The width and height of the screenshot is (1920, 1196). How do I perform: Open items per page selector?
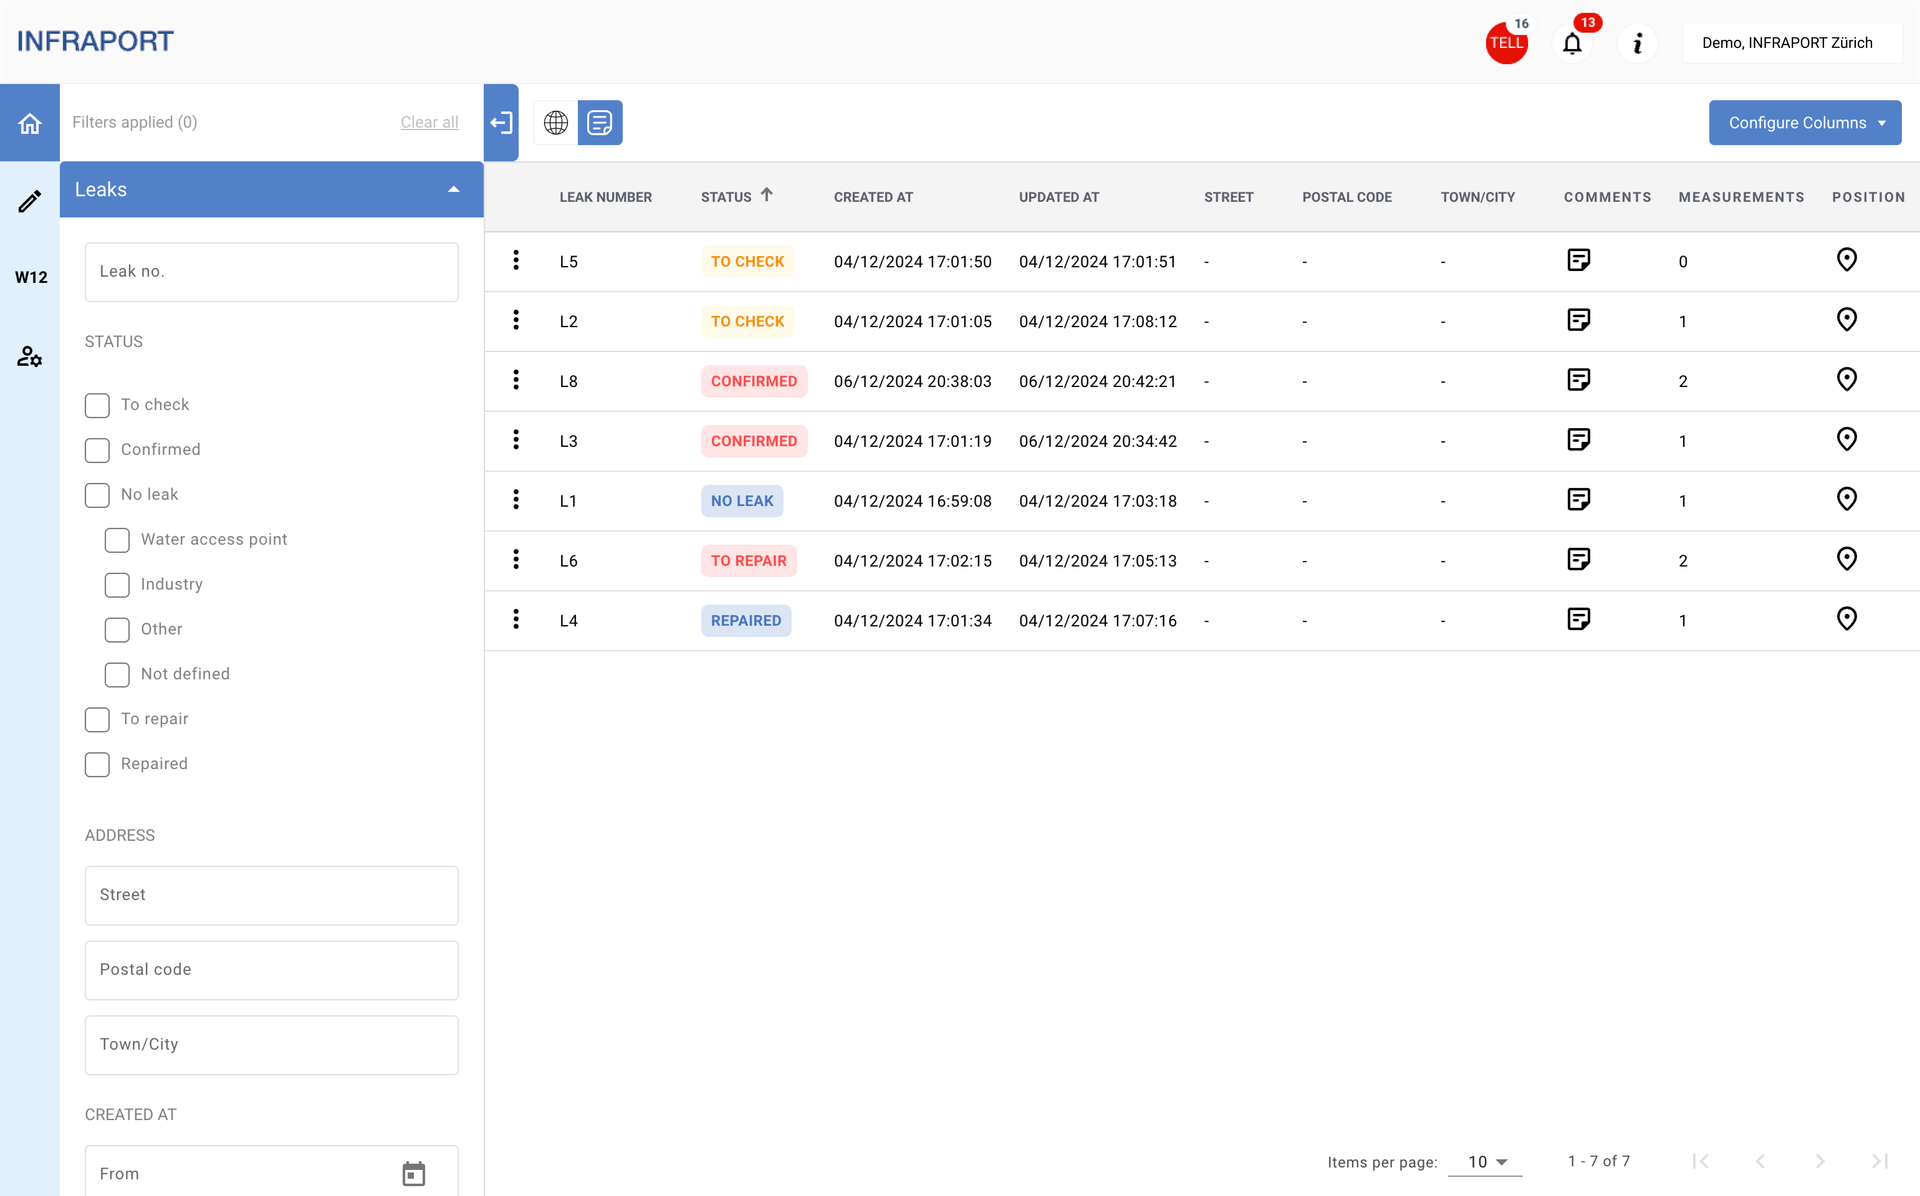click(1485, 1161)
